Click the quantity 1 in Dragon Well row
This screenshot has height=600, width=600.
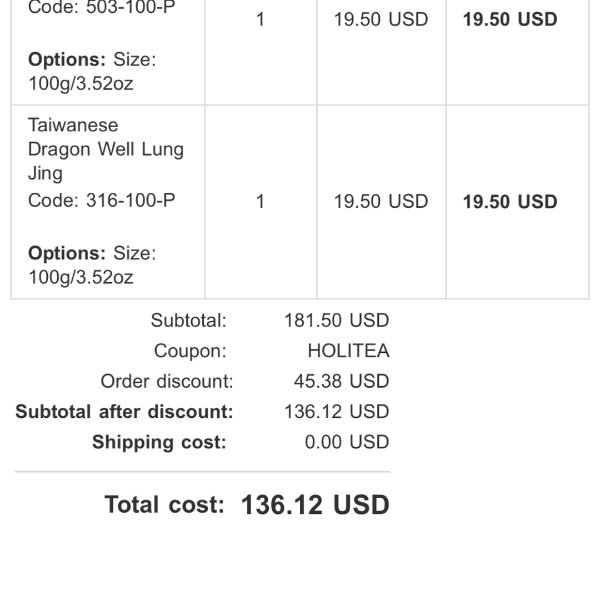260,201
